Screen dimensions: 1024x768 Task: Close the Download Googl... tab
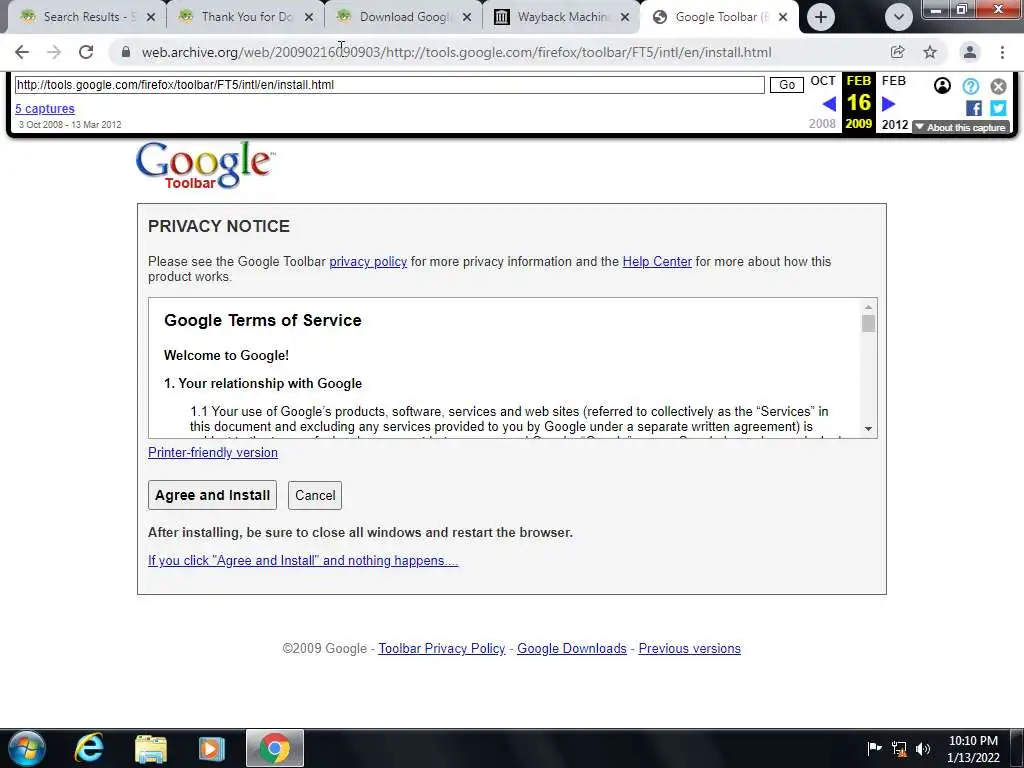tap(467, 17)
